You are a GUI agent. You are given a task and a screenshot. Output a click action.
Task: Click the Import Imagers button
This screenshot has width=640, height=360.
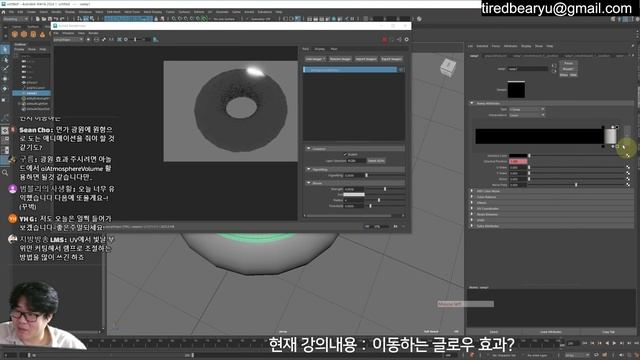(x=366, y=59)
